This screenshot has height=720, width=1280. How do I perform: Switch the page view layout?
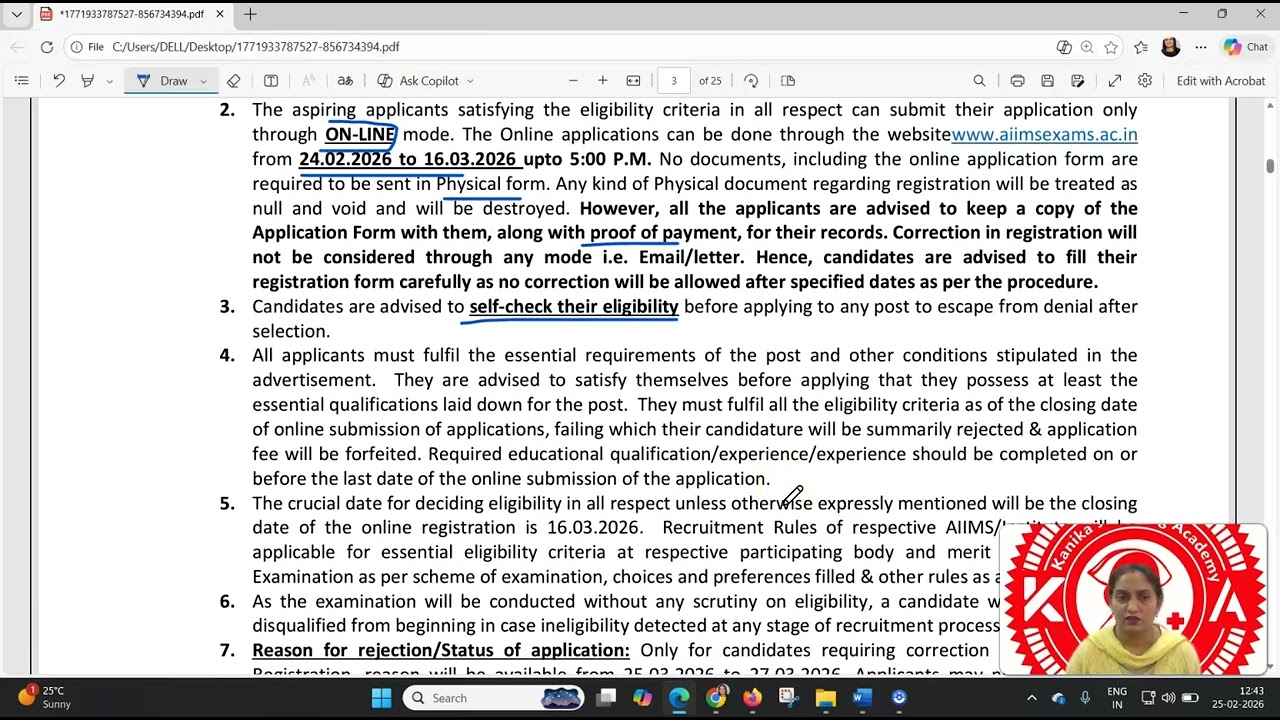point(788,81)
